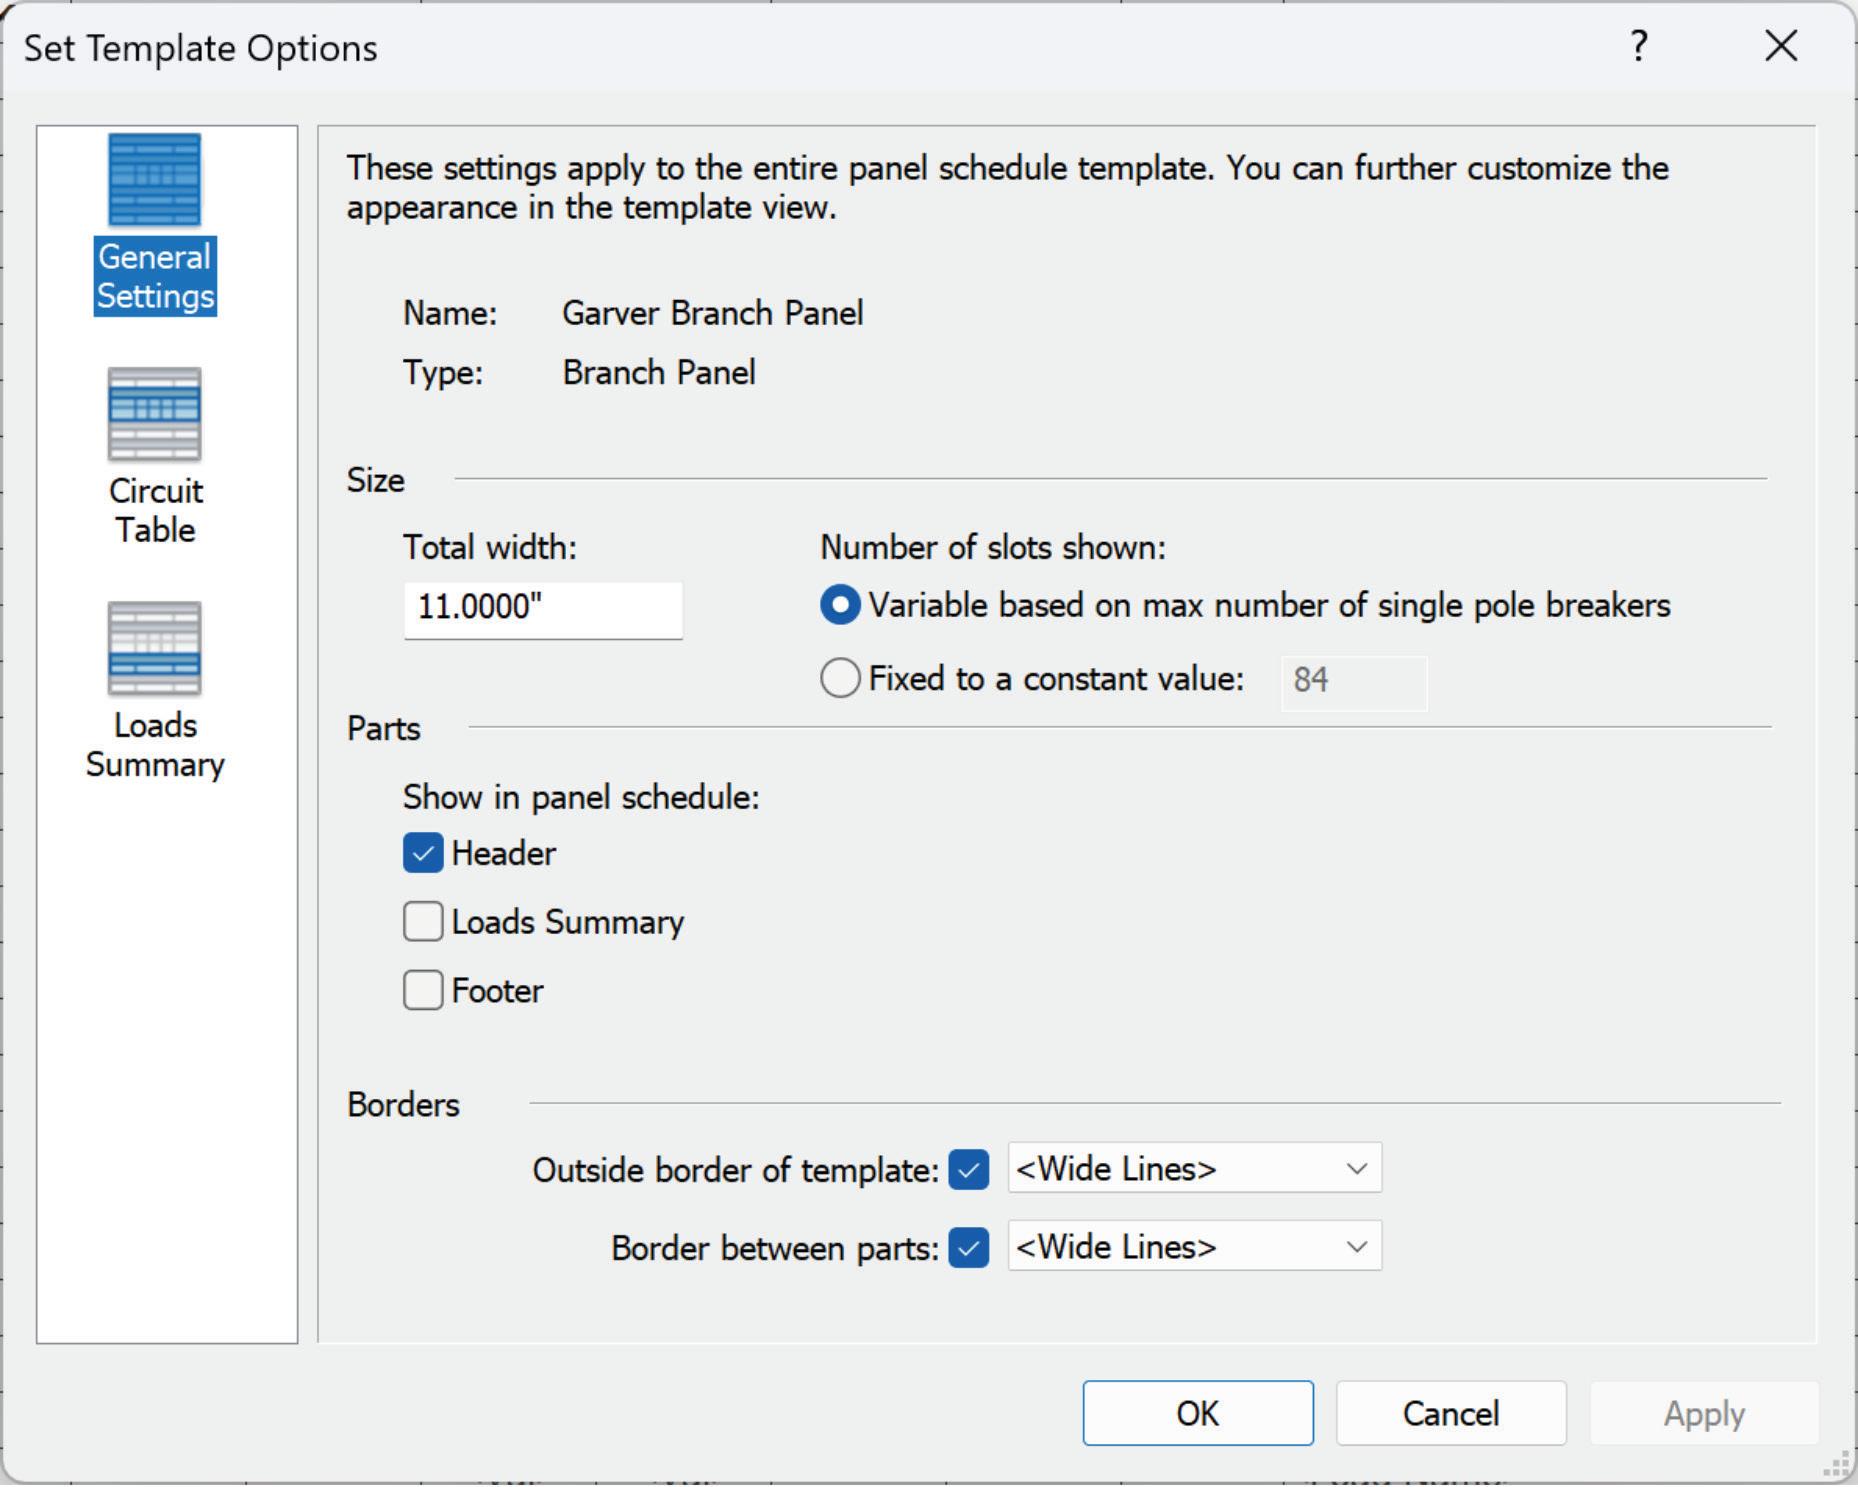Screen dimensions: 1858x1487
Task: Click the question mark help icon
Action: click(x=1639, y=46)
